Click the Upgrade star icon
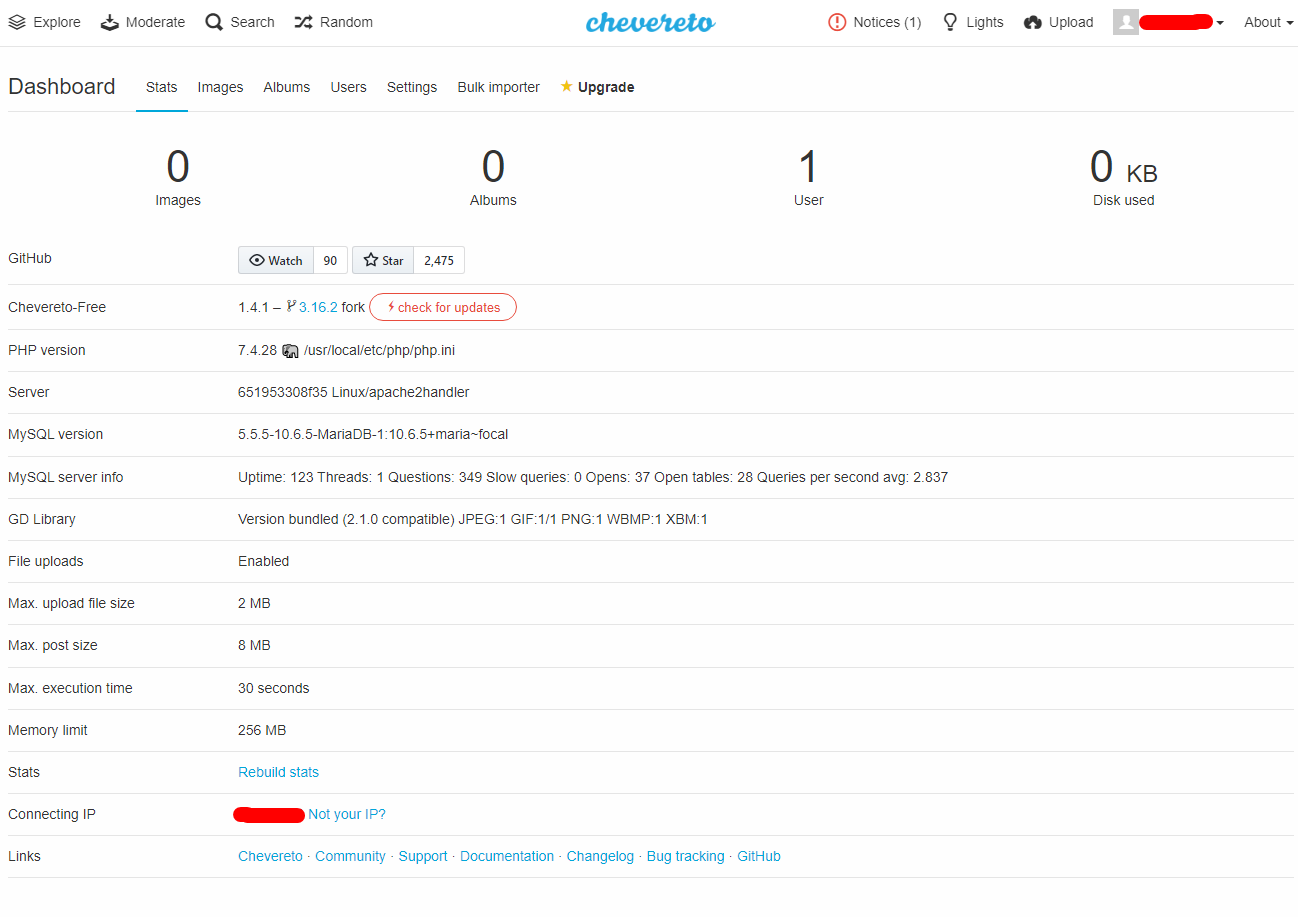This screenshot has width=1298, height=917. [x=567, y=87]
